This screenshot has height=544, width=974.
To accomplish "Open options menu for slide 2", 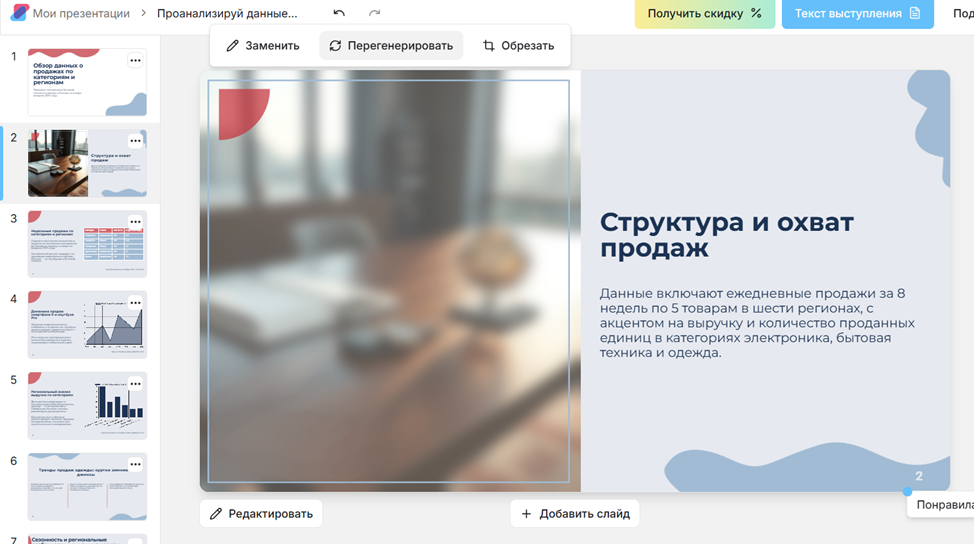I will (135, 141).
